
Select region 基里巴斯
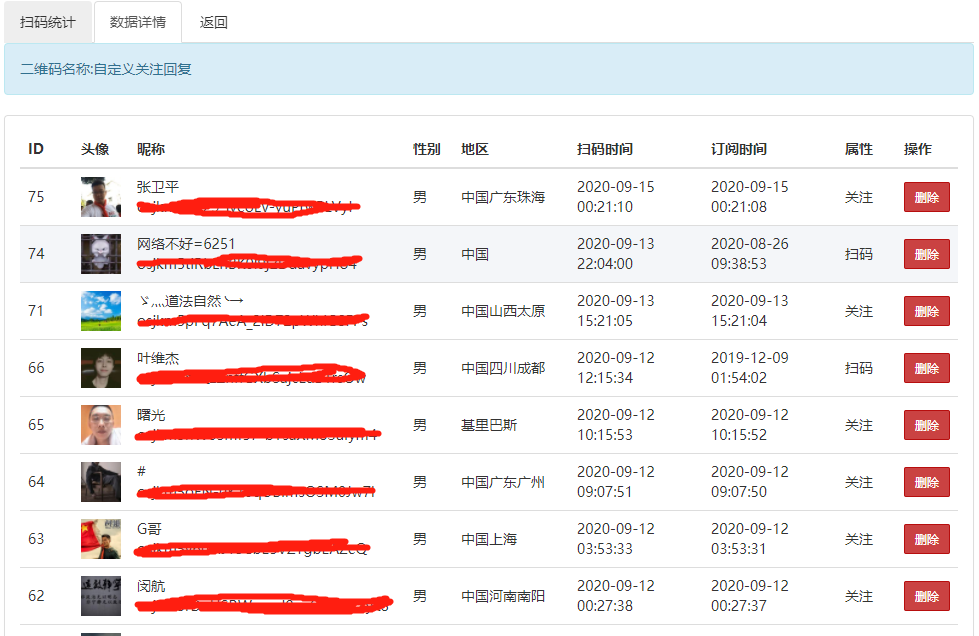click(x=489, y=425)
